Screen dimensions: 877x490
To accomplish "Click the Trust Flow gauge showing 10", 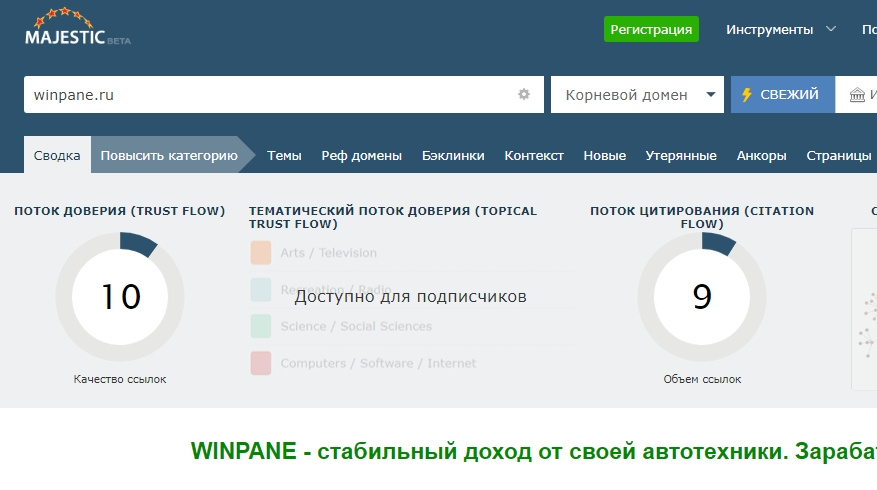I will tap(120, 296).
